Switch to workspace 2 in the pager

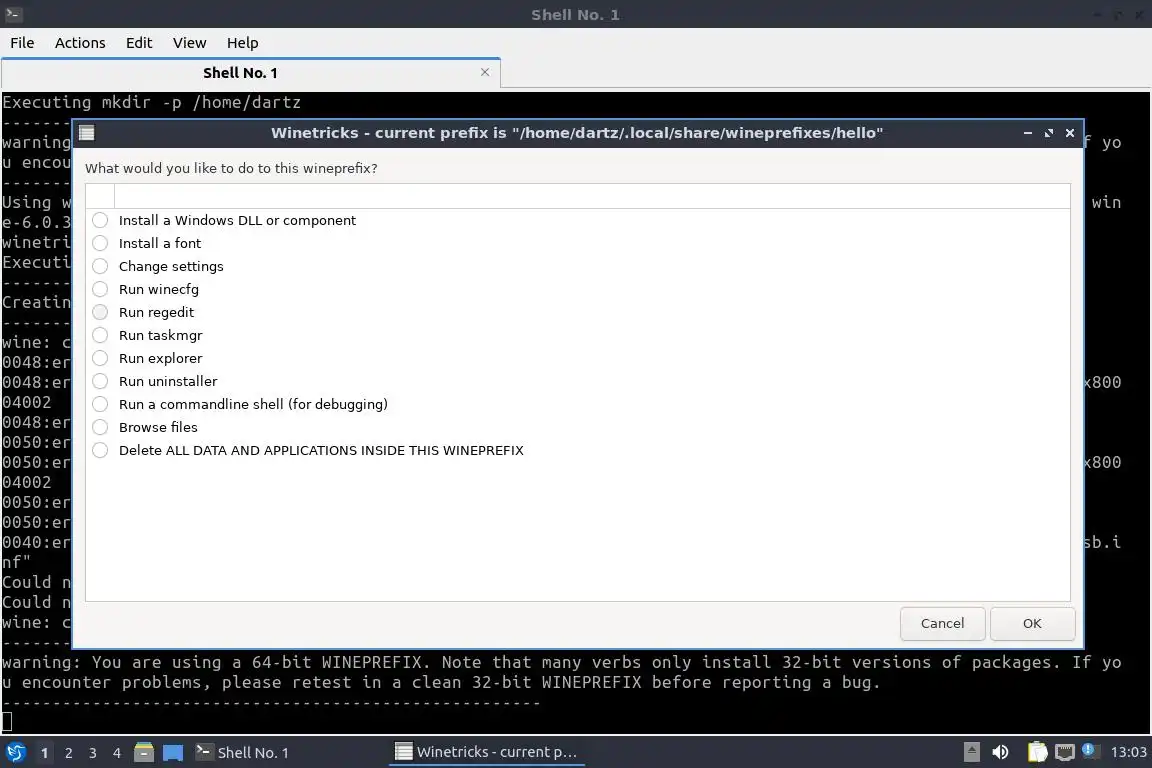(x=69, y=753)
